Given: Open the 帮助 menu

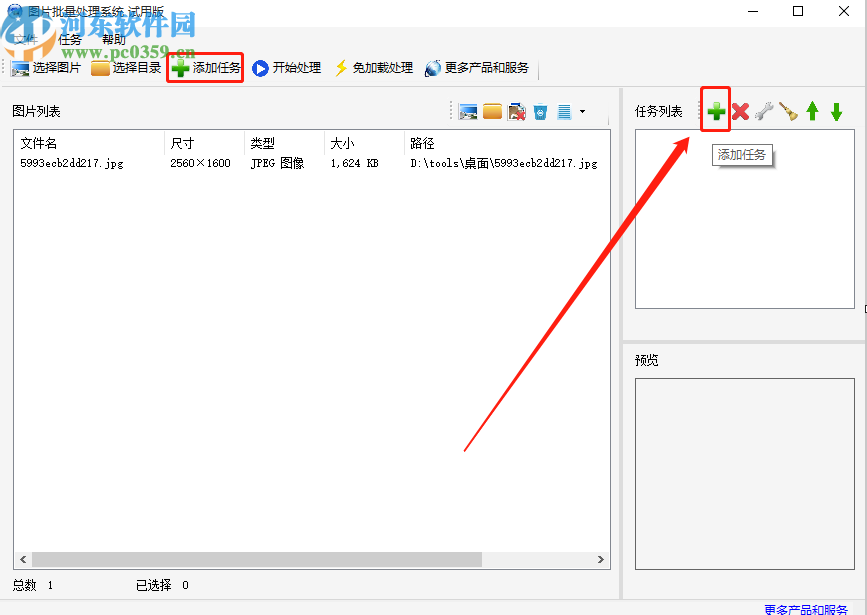Looking at the screenshot, I should (x=112, y=39).
